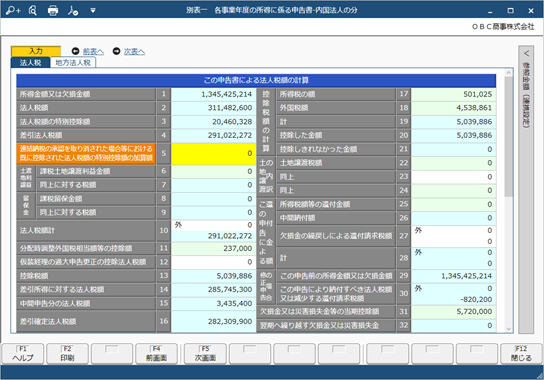
Task: Switch to the 法人税 tab
Action: tap(31, 62)
